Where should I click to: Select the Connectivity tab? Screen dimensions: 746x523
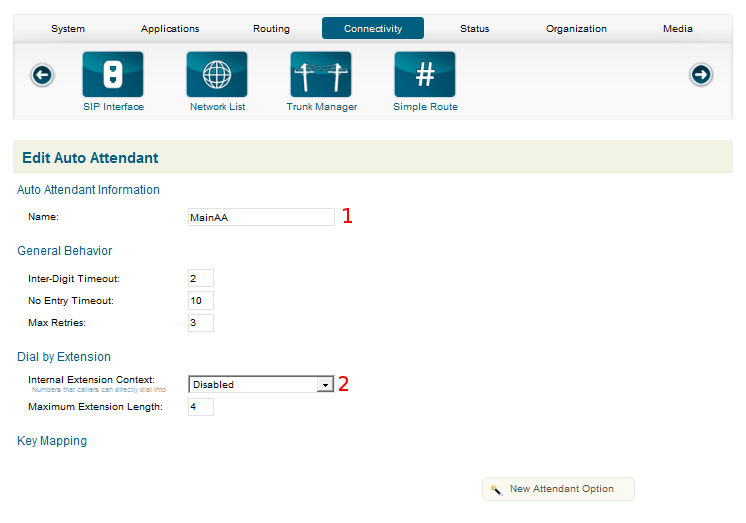[x=373, y=29]
